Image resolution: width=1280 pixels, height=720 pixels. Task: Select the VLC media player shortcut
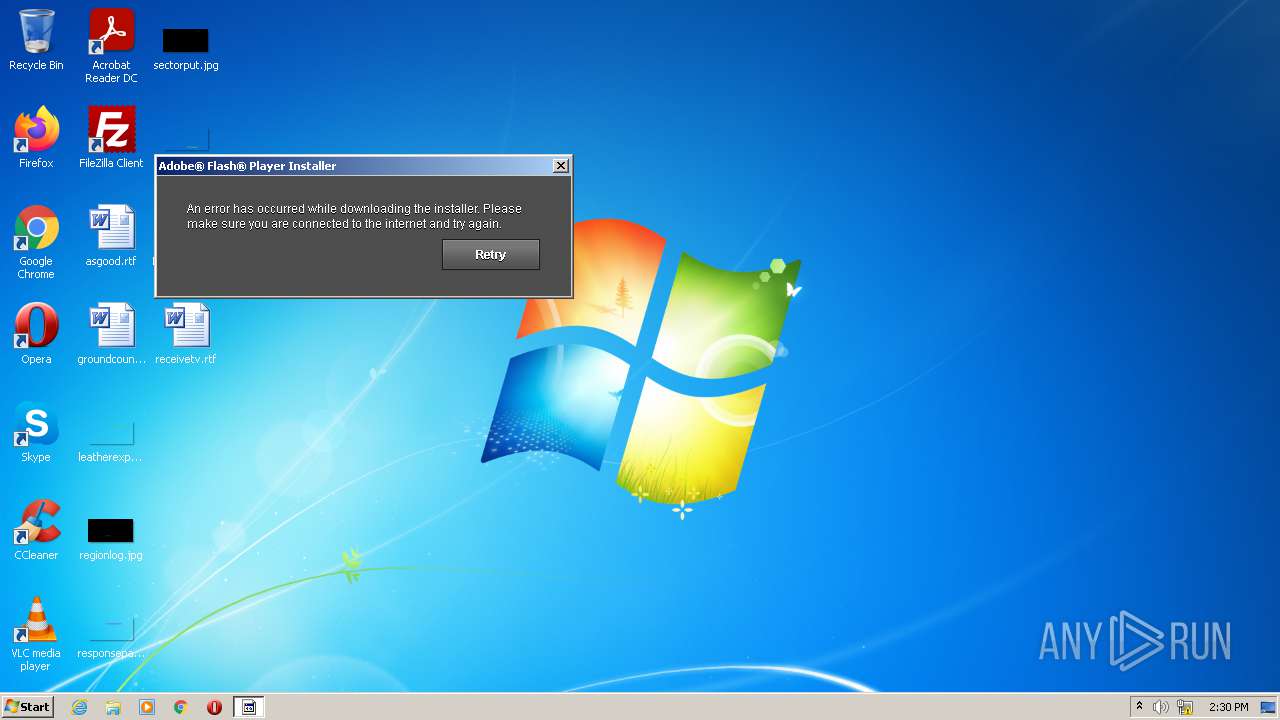coord(36,634)
